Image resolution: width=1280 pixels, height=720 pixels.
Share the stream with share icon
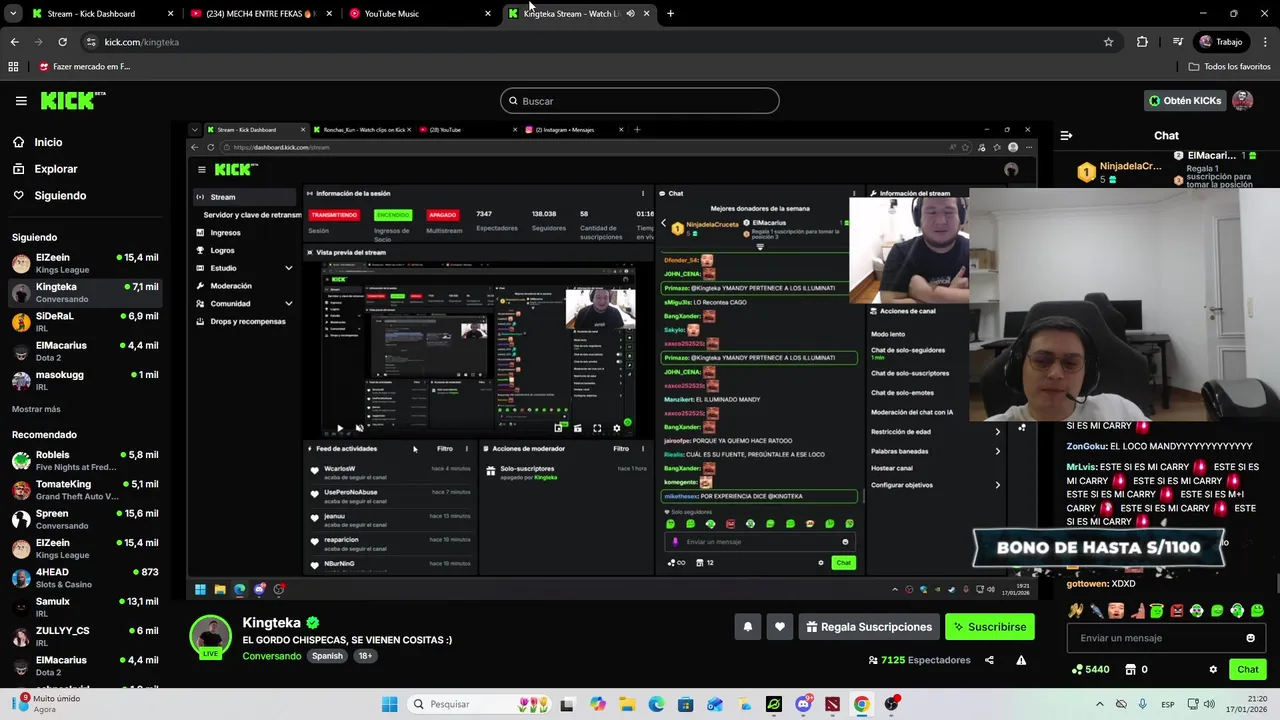pos(989,660)
